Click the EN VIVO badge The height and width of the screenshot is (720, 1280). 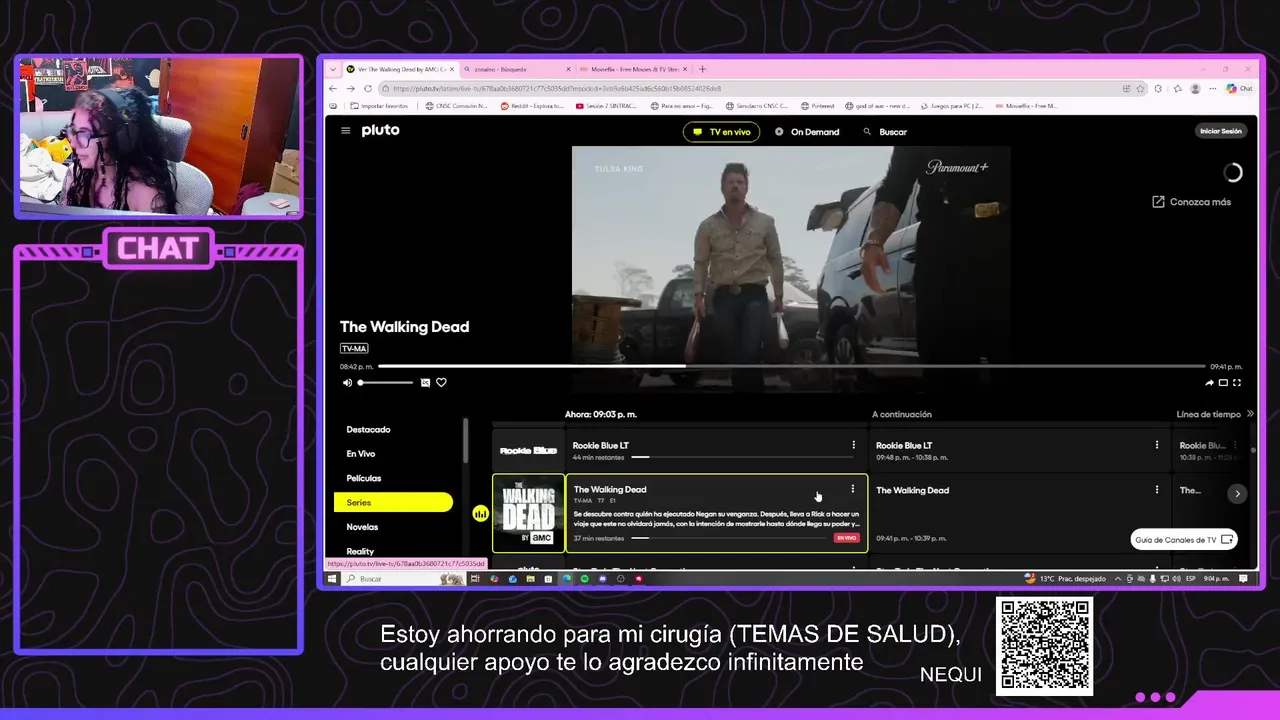point(846,538)
